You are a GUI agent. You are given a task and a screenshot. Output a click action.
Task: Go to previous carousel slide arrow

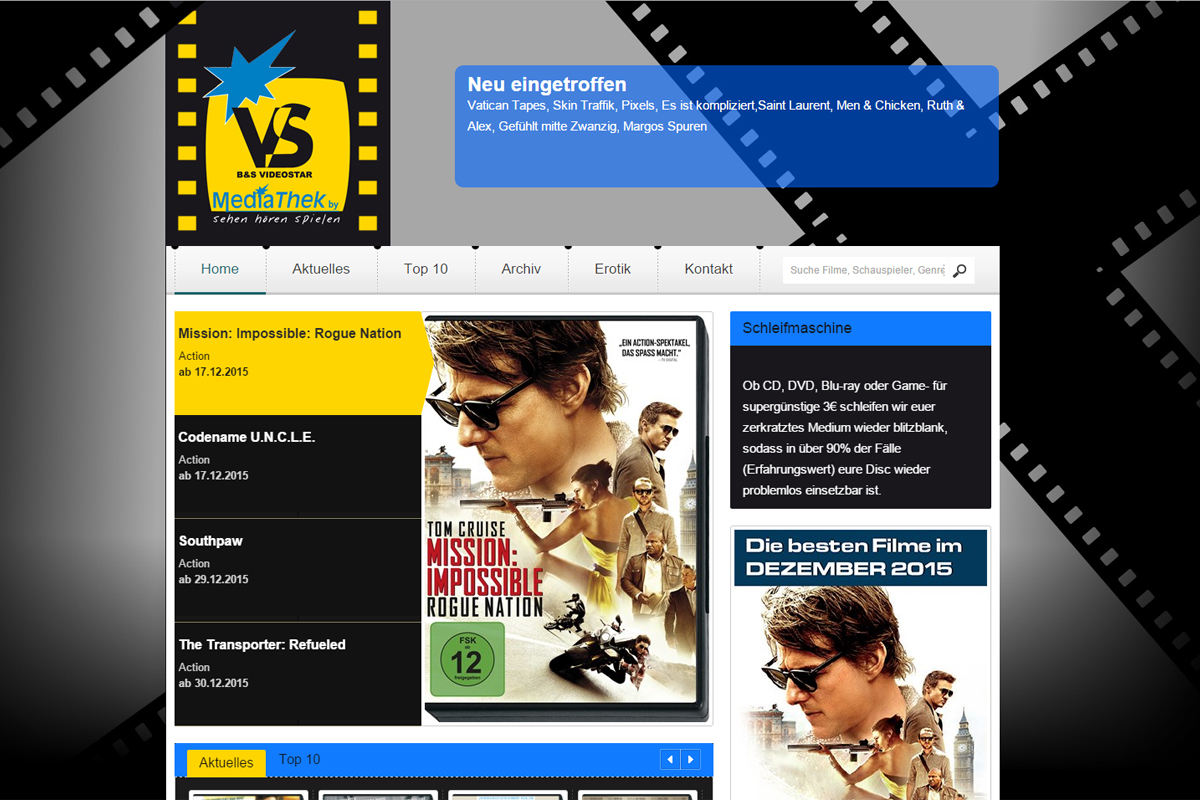tap(670, 760)
